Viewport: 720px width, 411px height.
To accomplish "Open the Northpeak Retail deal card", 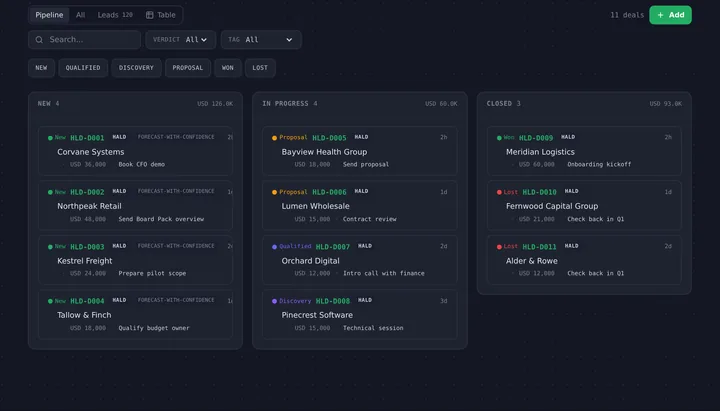I will tap(135, 205).
